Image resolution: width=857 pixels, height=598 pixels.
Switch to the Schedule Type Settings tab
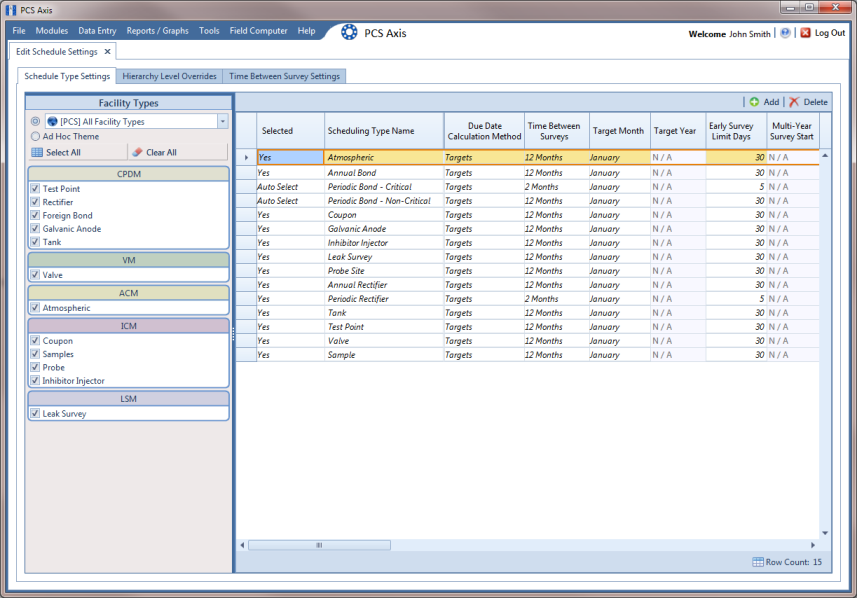coord(67,76)
